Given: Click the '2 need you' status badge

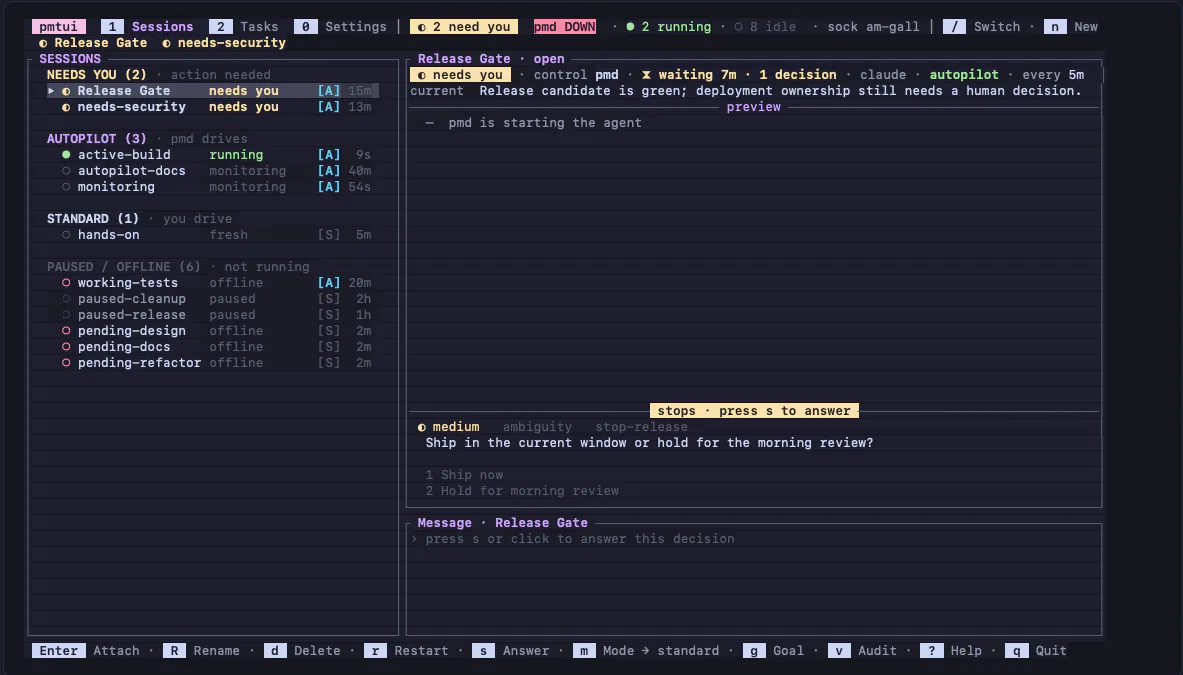Looking at the screenshot, I should tap(464, 26).
